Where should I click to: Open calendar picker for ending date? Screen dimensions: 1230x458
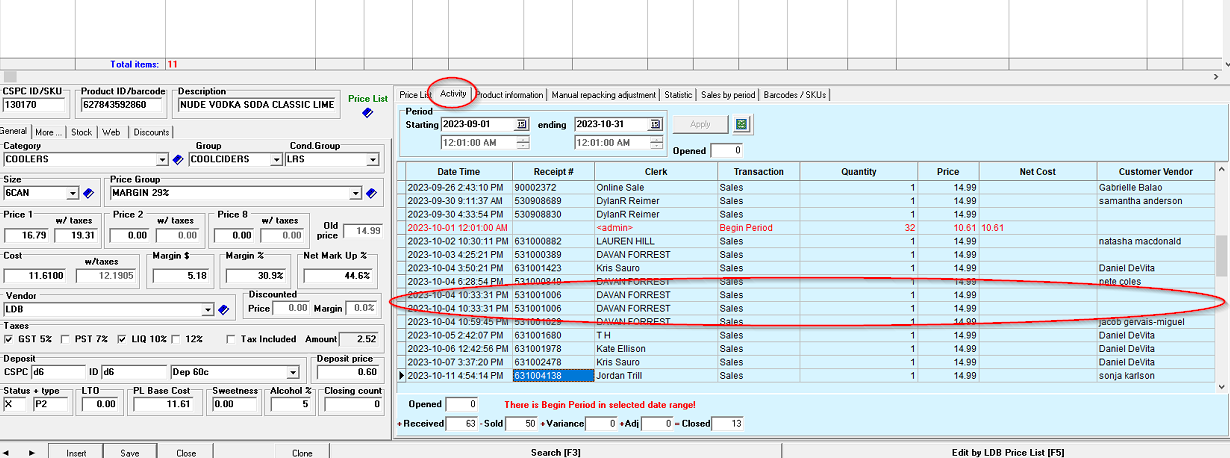tap(655, 124)
